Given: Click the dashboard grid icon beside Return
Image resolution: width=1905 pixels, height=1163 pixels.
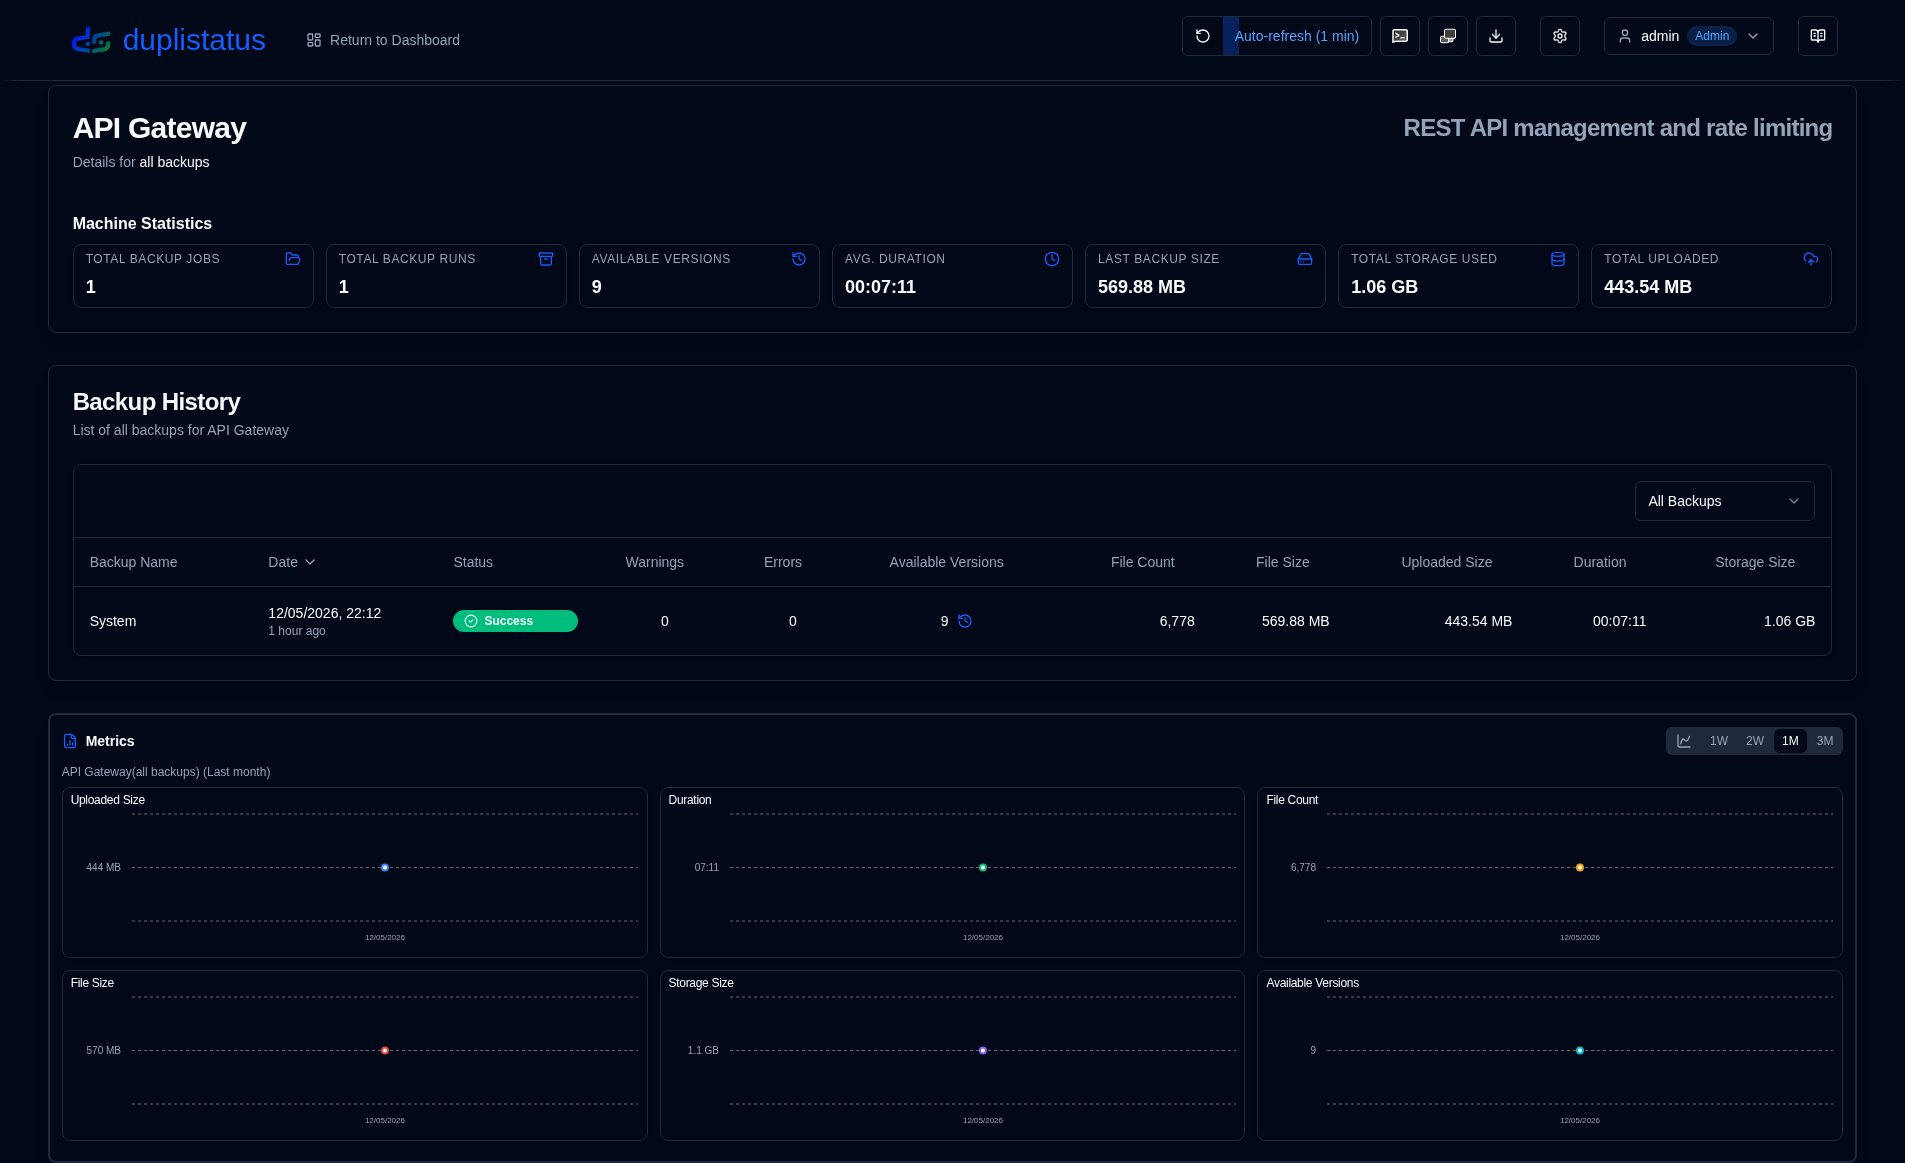Looking at the screenshot, I should (314, 40).
